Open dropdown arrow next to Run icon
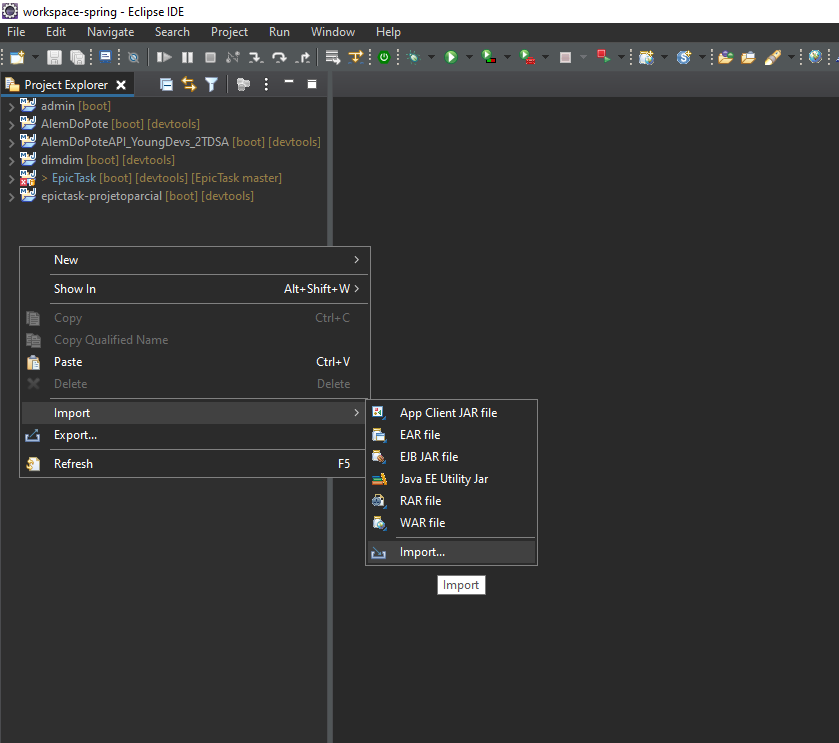The width and height of the screenshot is (839, 743). pos(469,57)
